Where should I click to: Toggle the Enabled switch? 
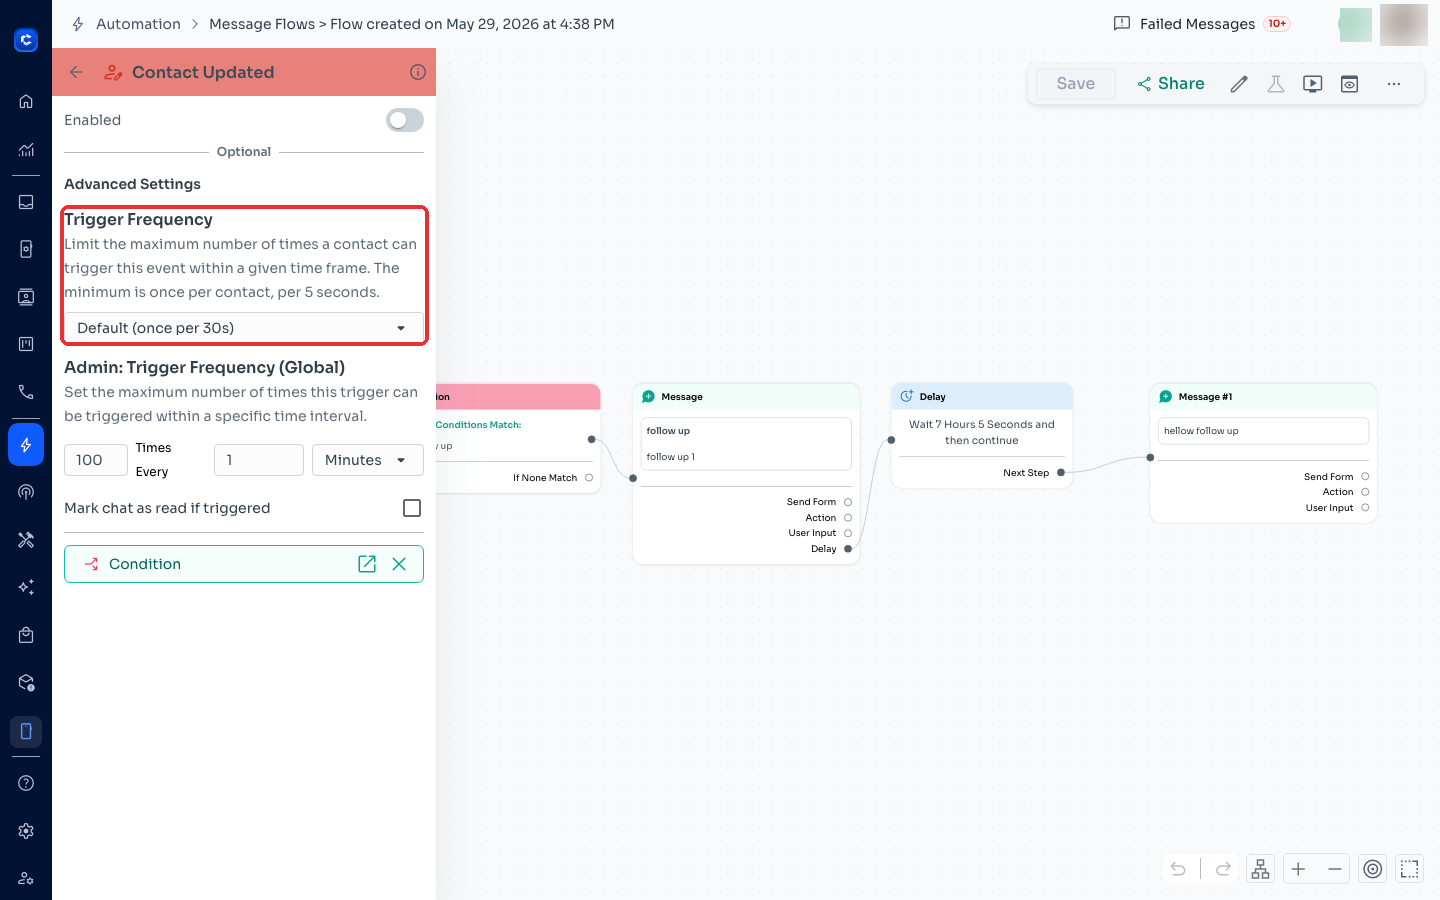[405, 120]
